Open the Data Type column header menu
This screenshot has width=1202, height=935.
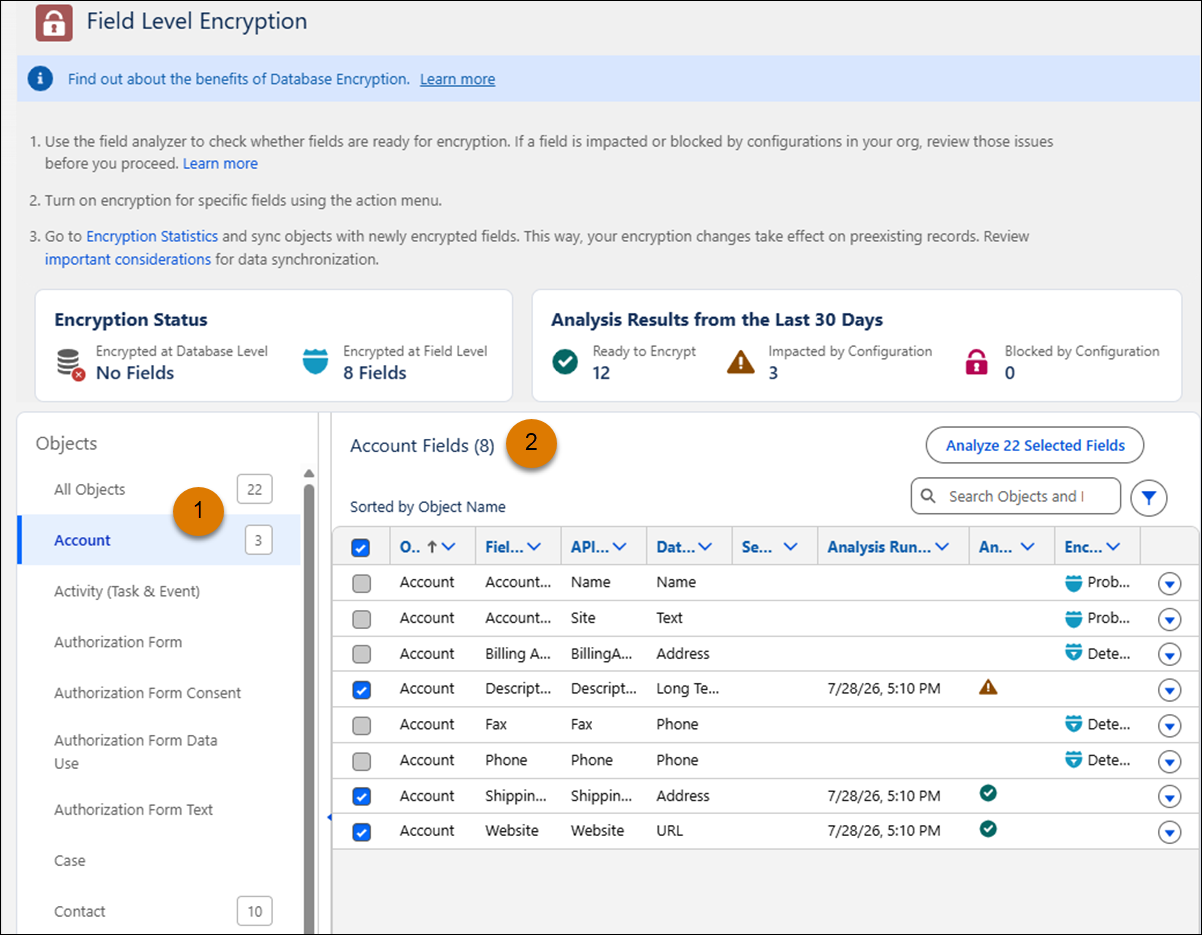[704, 547]
